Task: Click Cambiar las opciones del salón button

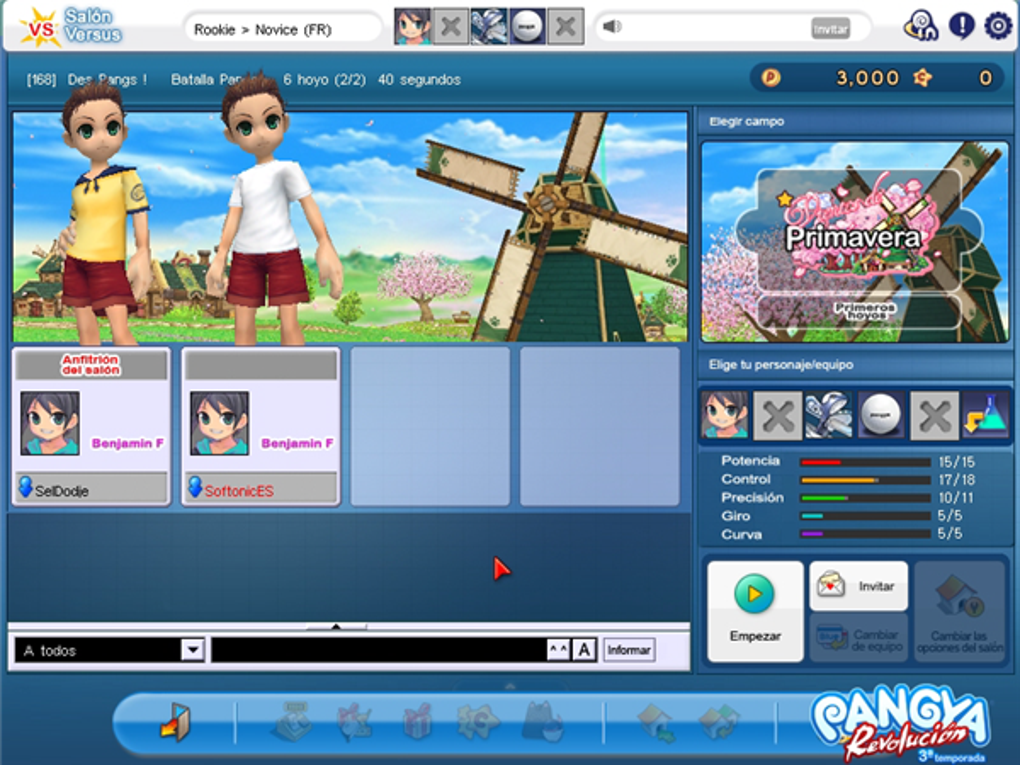Action: point(960,611)
